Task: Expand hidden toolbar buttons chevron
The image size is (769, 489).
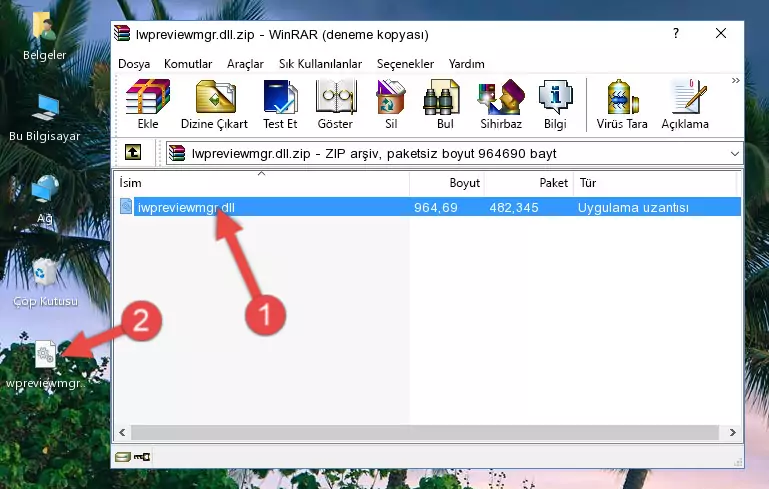Action: point(735,81)
